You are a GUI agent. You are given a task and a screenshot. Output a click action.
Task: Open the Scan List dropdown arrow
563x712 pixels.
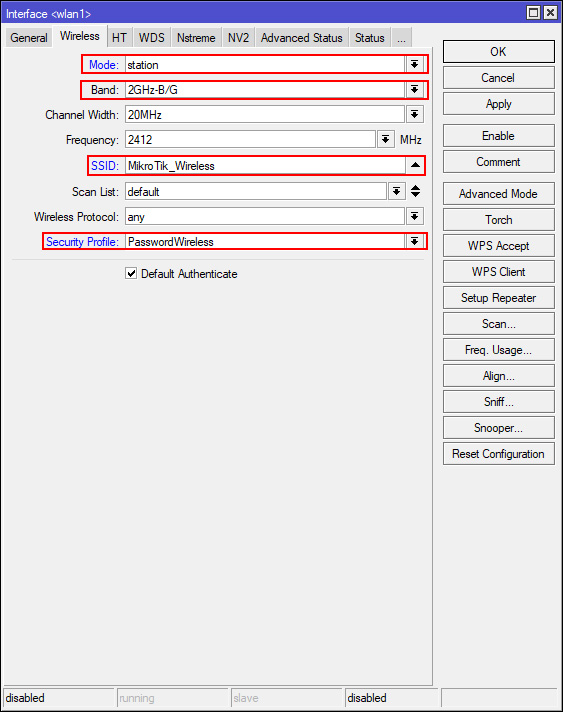pyautogui.click(x=396, y=191)
